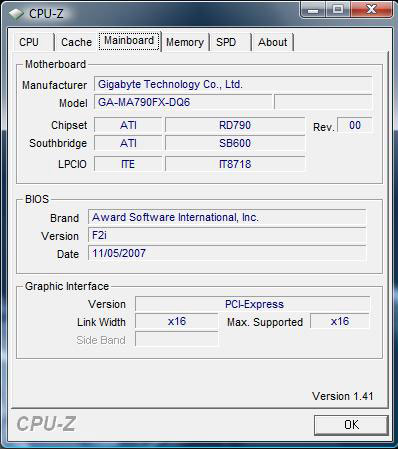Viewport: 398px width, 449px height.
Task: Click the Max. Supported x16 field
Action: pyautogui.click(x=340, y=321)
